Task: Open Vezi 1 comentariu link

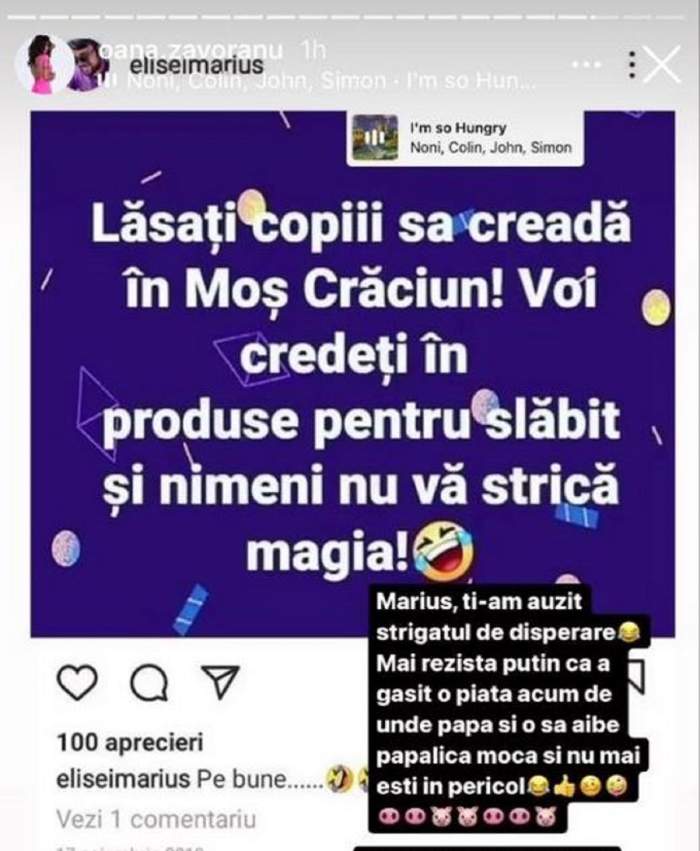Action: [x=156, y=819]
